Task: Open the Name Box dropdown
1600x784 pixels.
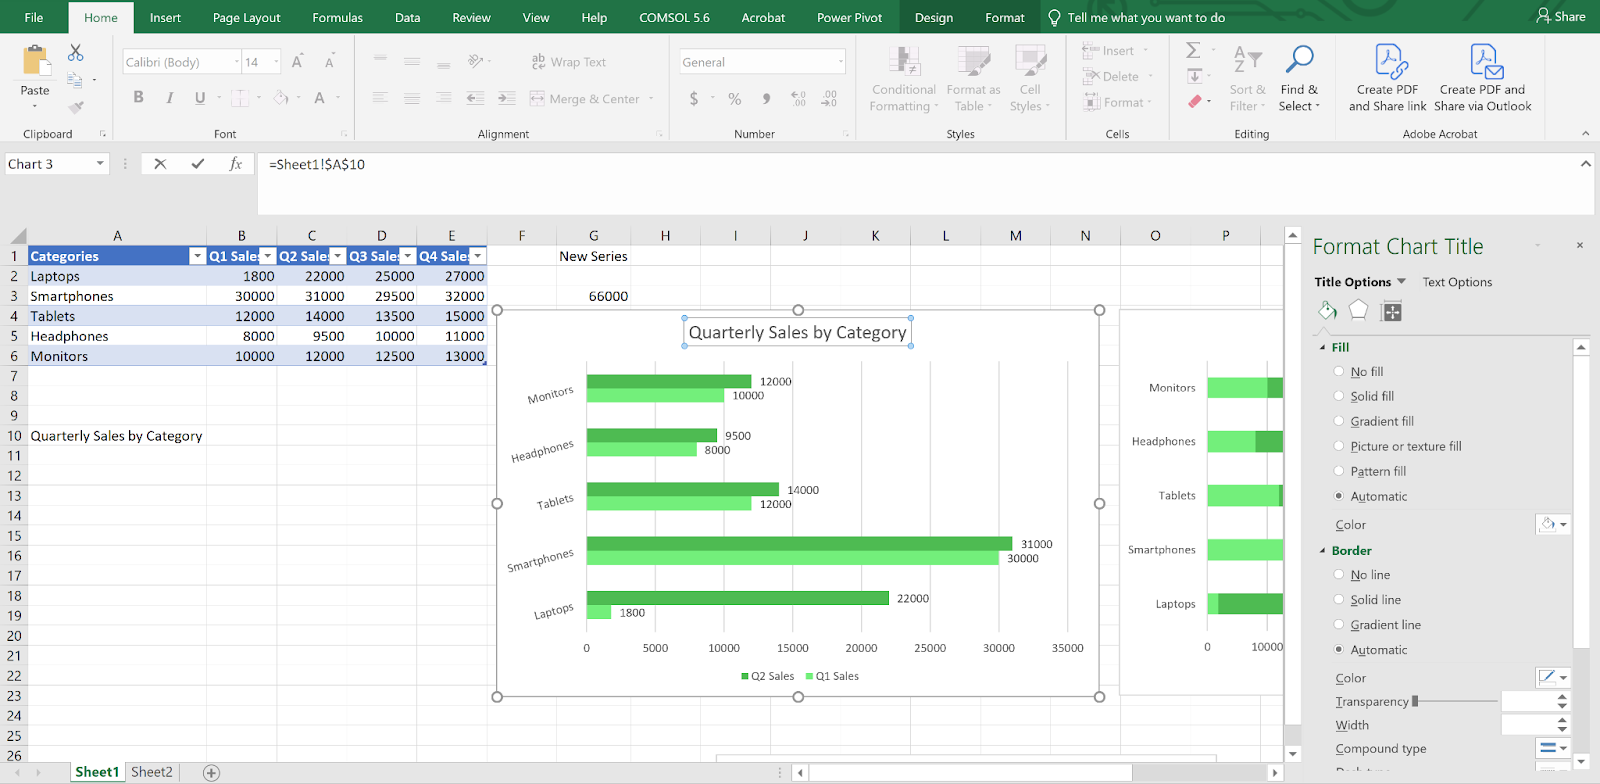Action: [100, 164]
